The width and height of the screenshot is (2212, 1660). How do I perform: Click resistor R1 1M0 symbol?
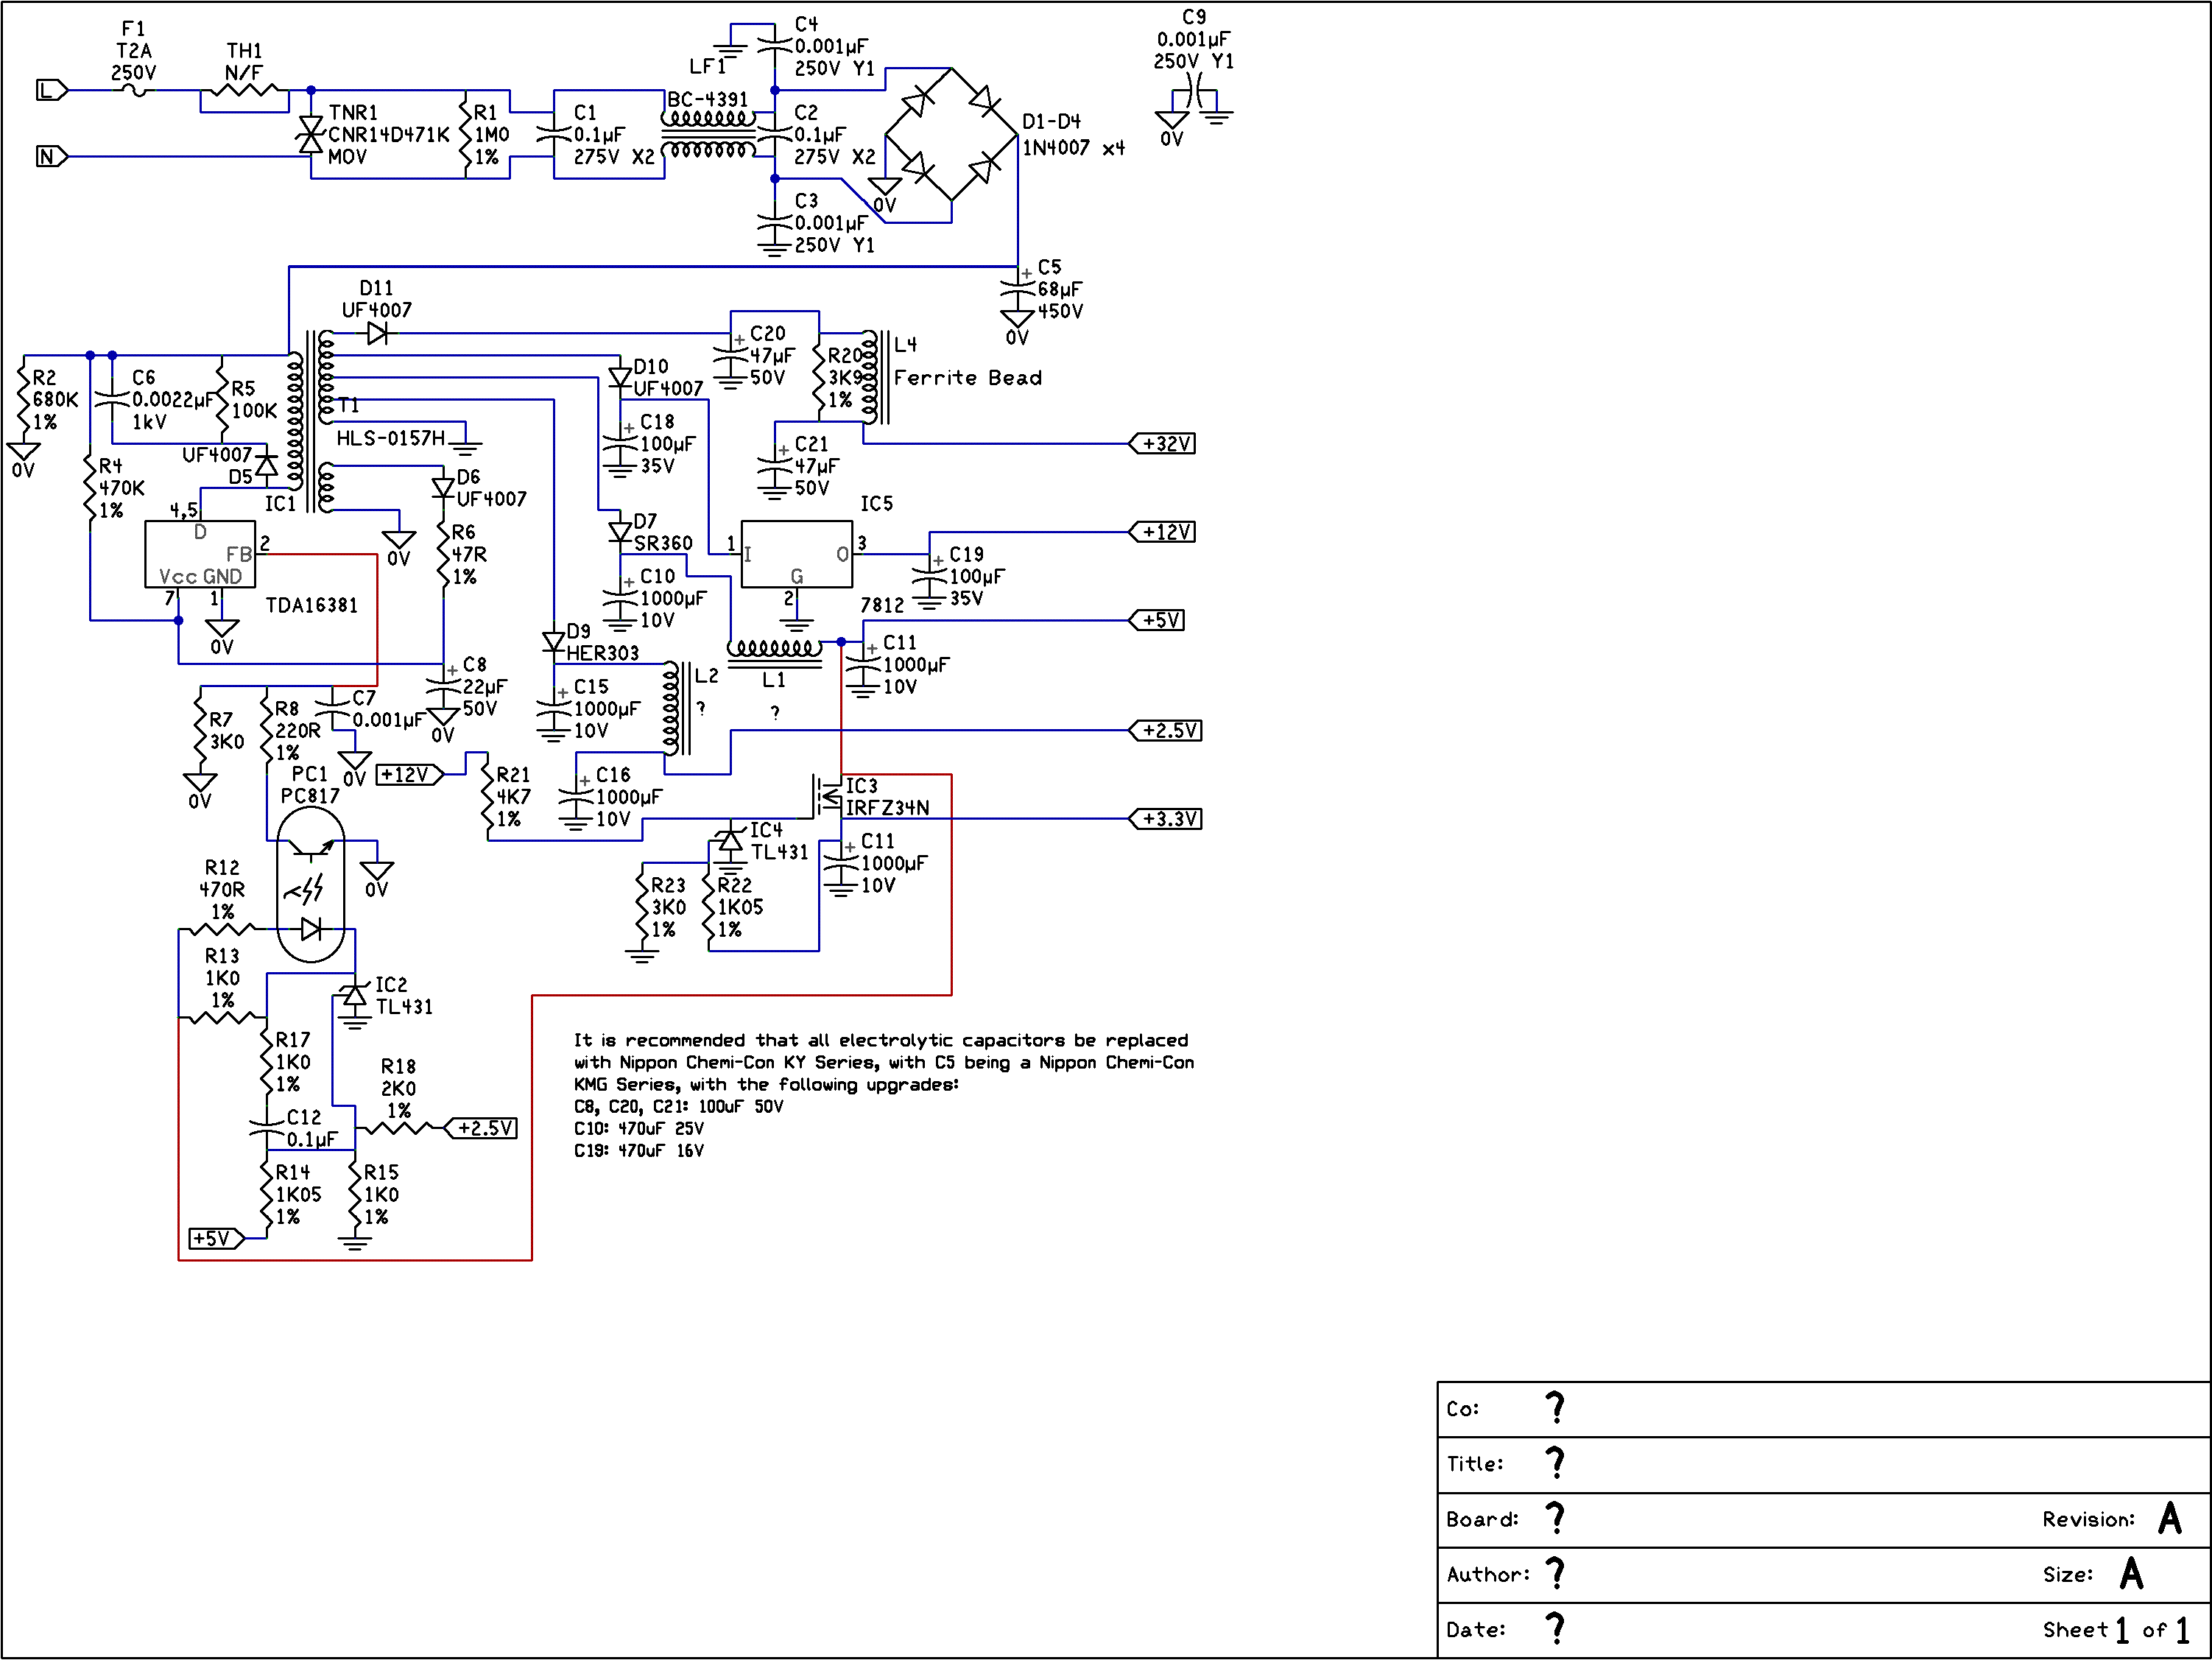466,133
